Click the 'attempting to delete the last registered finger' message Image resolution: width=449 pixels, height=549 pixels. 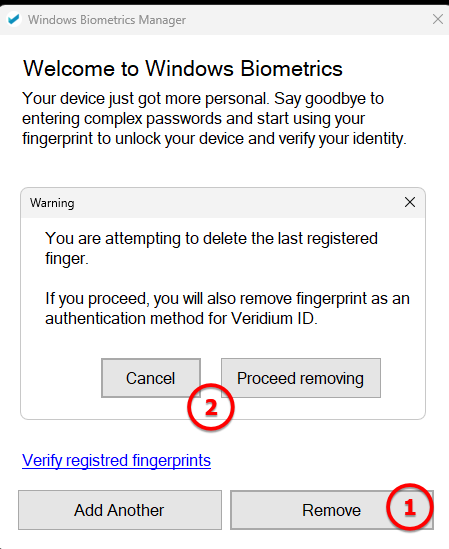[x=211, y=248]
